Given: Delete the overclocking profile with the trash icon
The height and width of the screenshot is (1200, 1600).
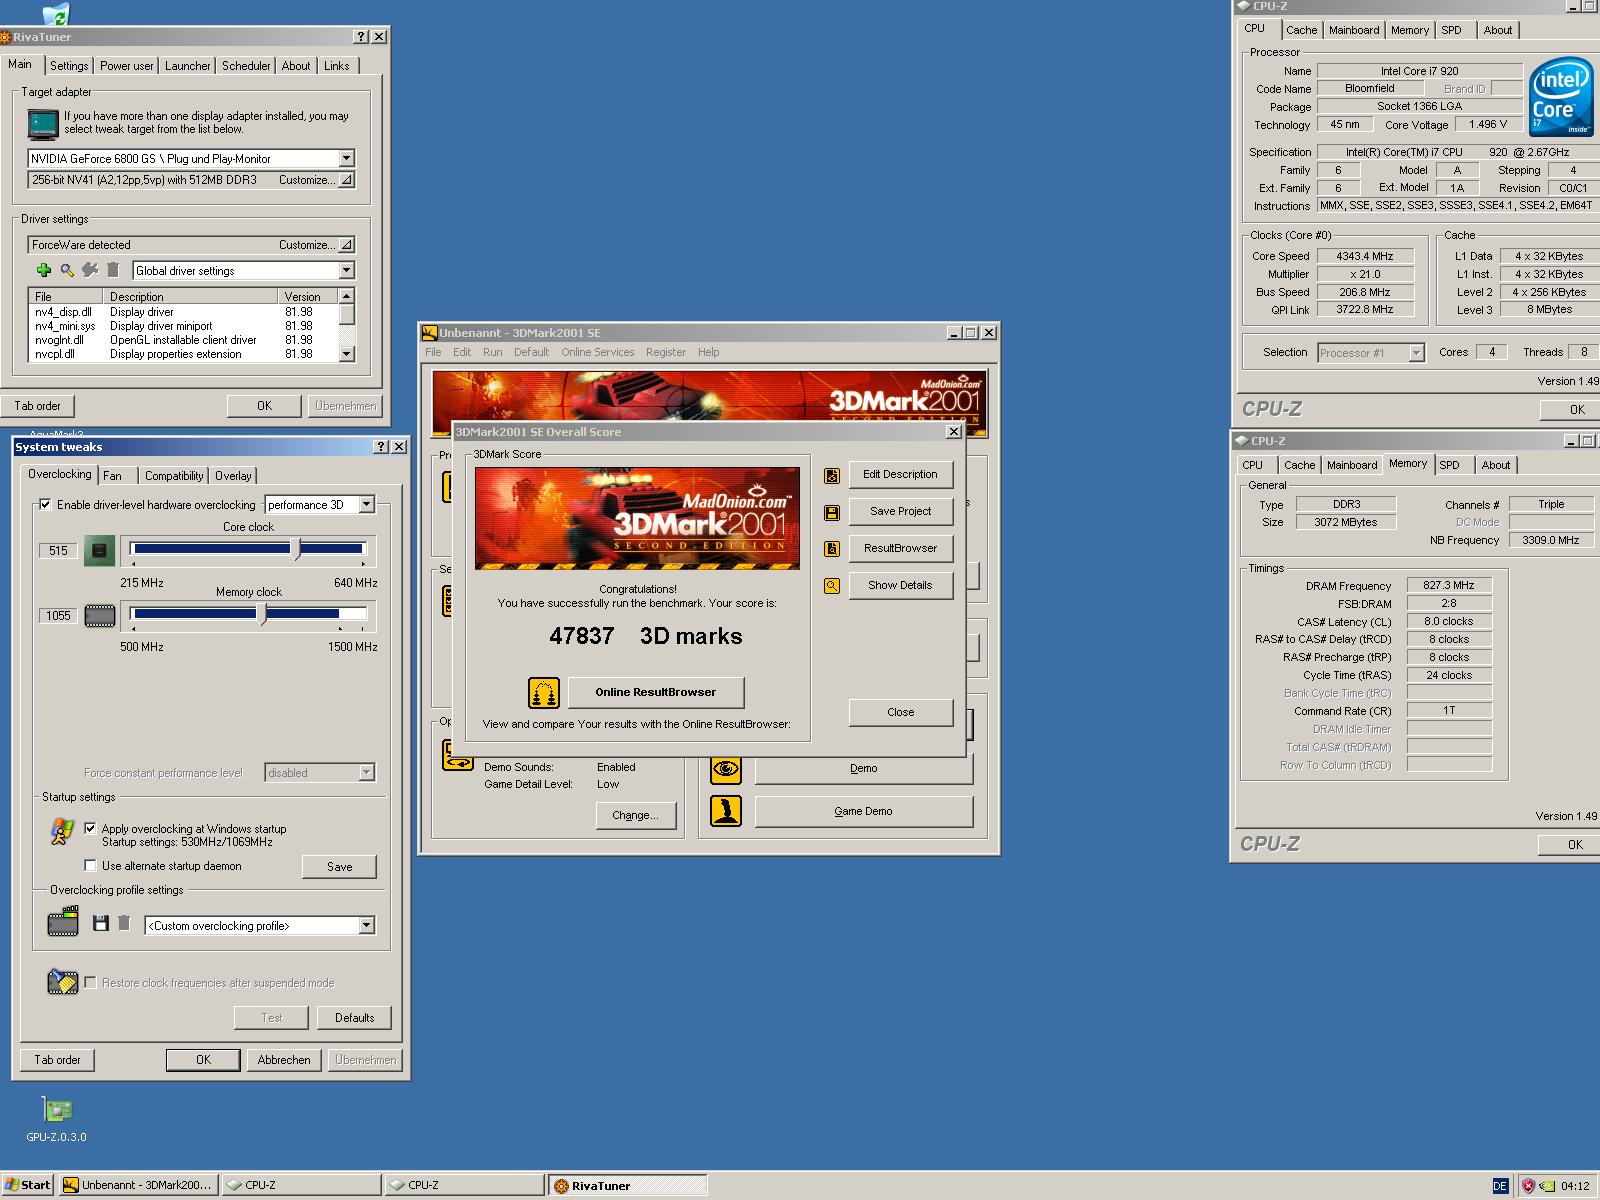Looking at the screenshot, I should pyautogui.click(x=124, y=923).
